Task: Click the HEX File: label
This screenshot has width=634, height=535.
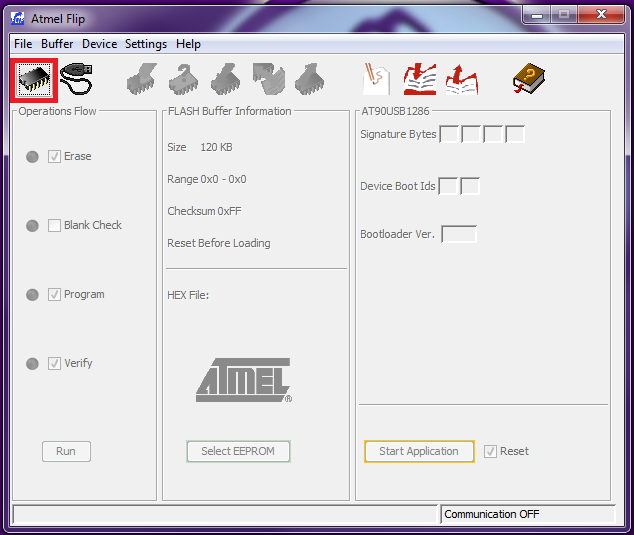Action: [x=188, y=295]
